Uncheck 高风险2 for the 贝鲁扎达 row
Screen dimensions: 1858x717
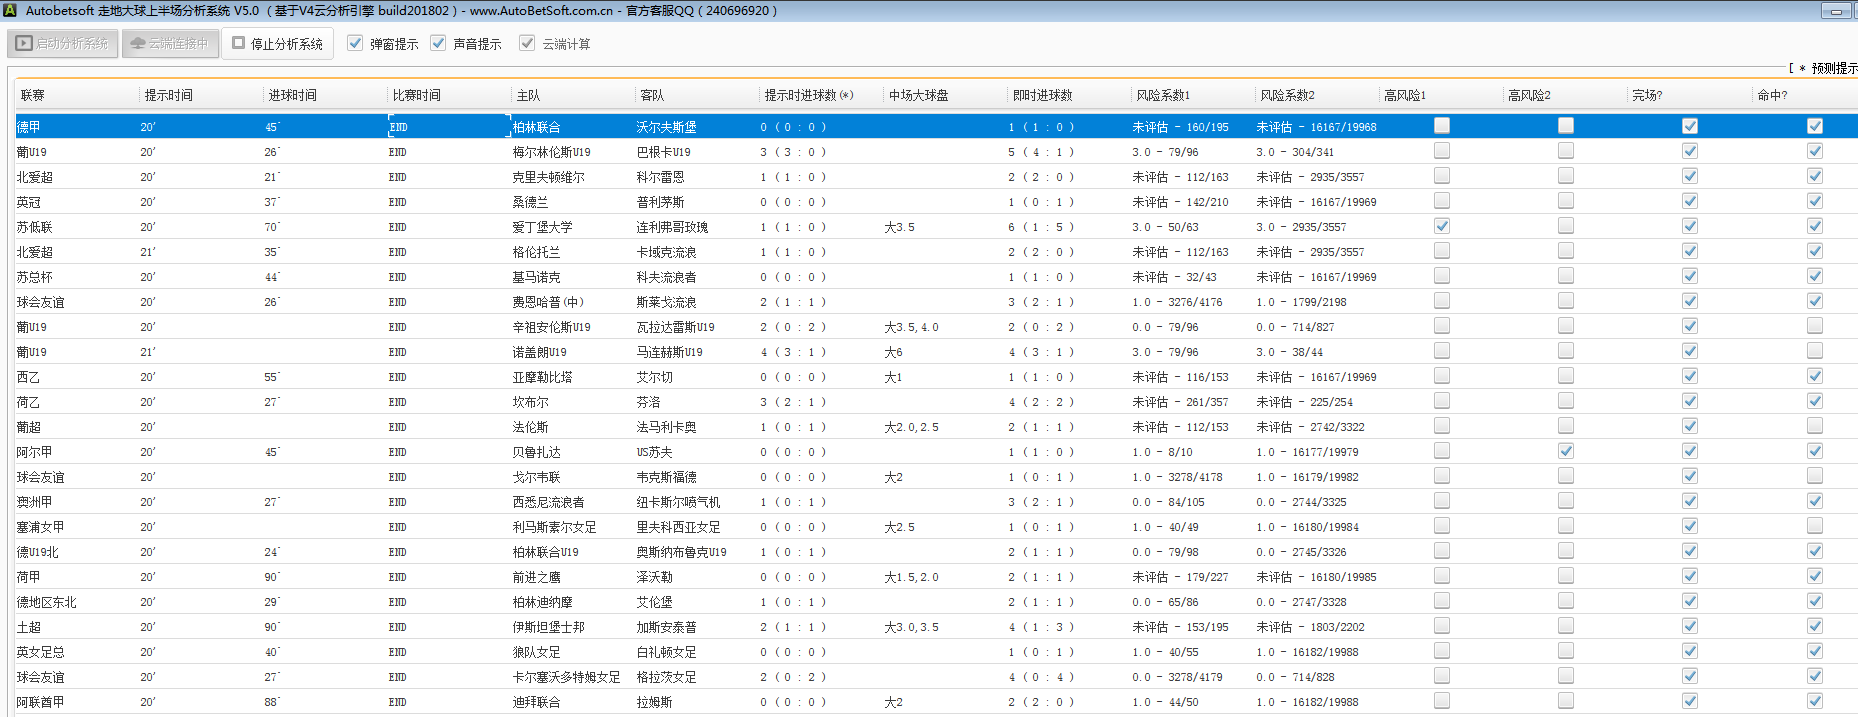pos(1565,451)
